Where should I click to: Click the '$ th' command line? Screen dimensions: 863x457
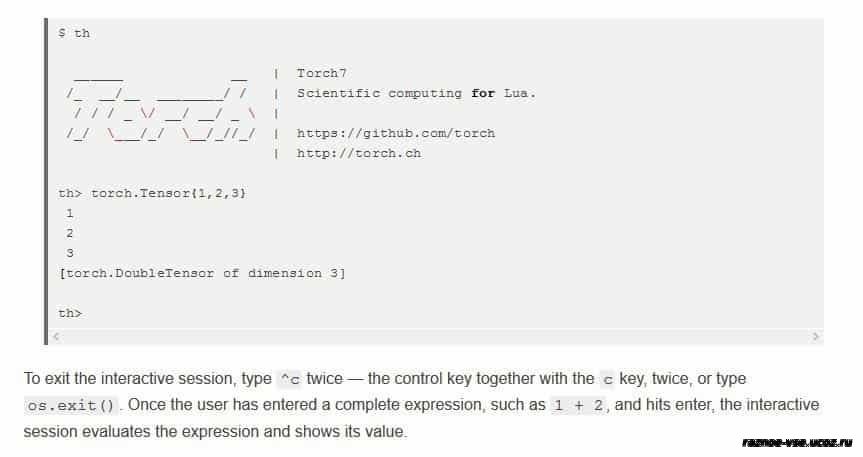point(74,33)
